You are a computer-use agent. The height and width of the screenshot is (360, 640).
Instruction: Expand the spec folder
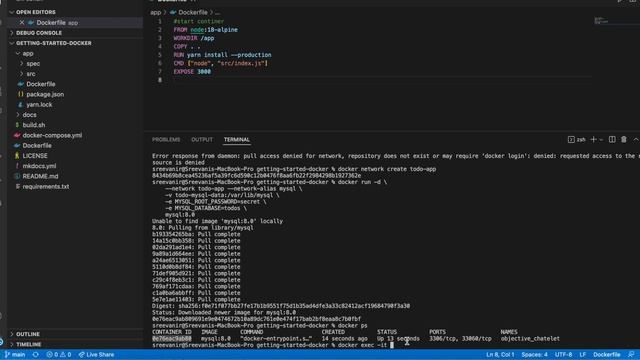coord(22,64)
